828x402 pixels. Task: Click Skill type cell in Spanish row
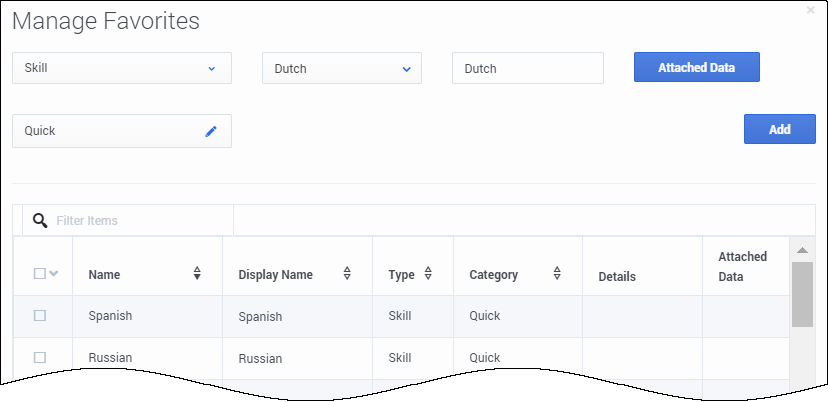point(400,316)
